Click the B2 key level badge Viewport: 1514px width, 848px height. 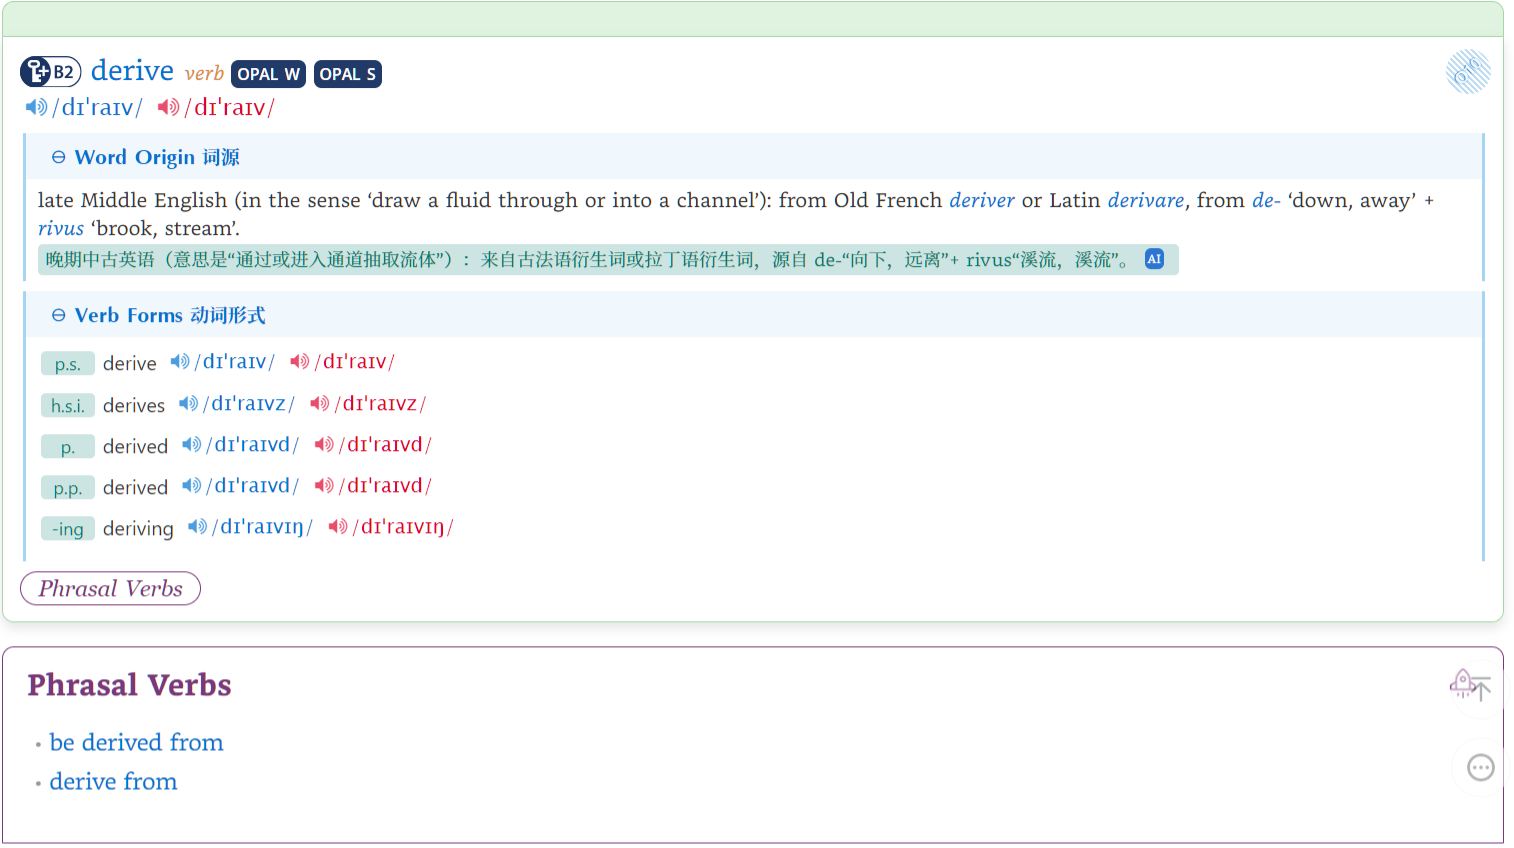pos(50,72)
